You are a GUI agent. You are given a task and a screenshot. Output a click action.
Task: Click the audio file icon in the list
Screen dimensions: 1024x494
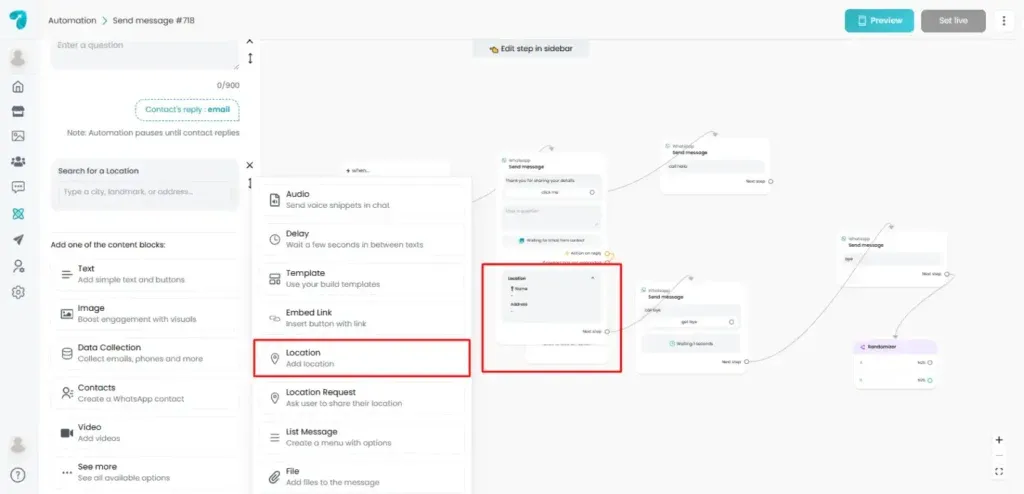pos(275,200)
